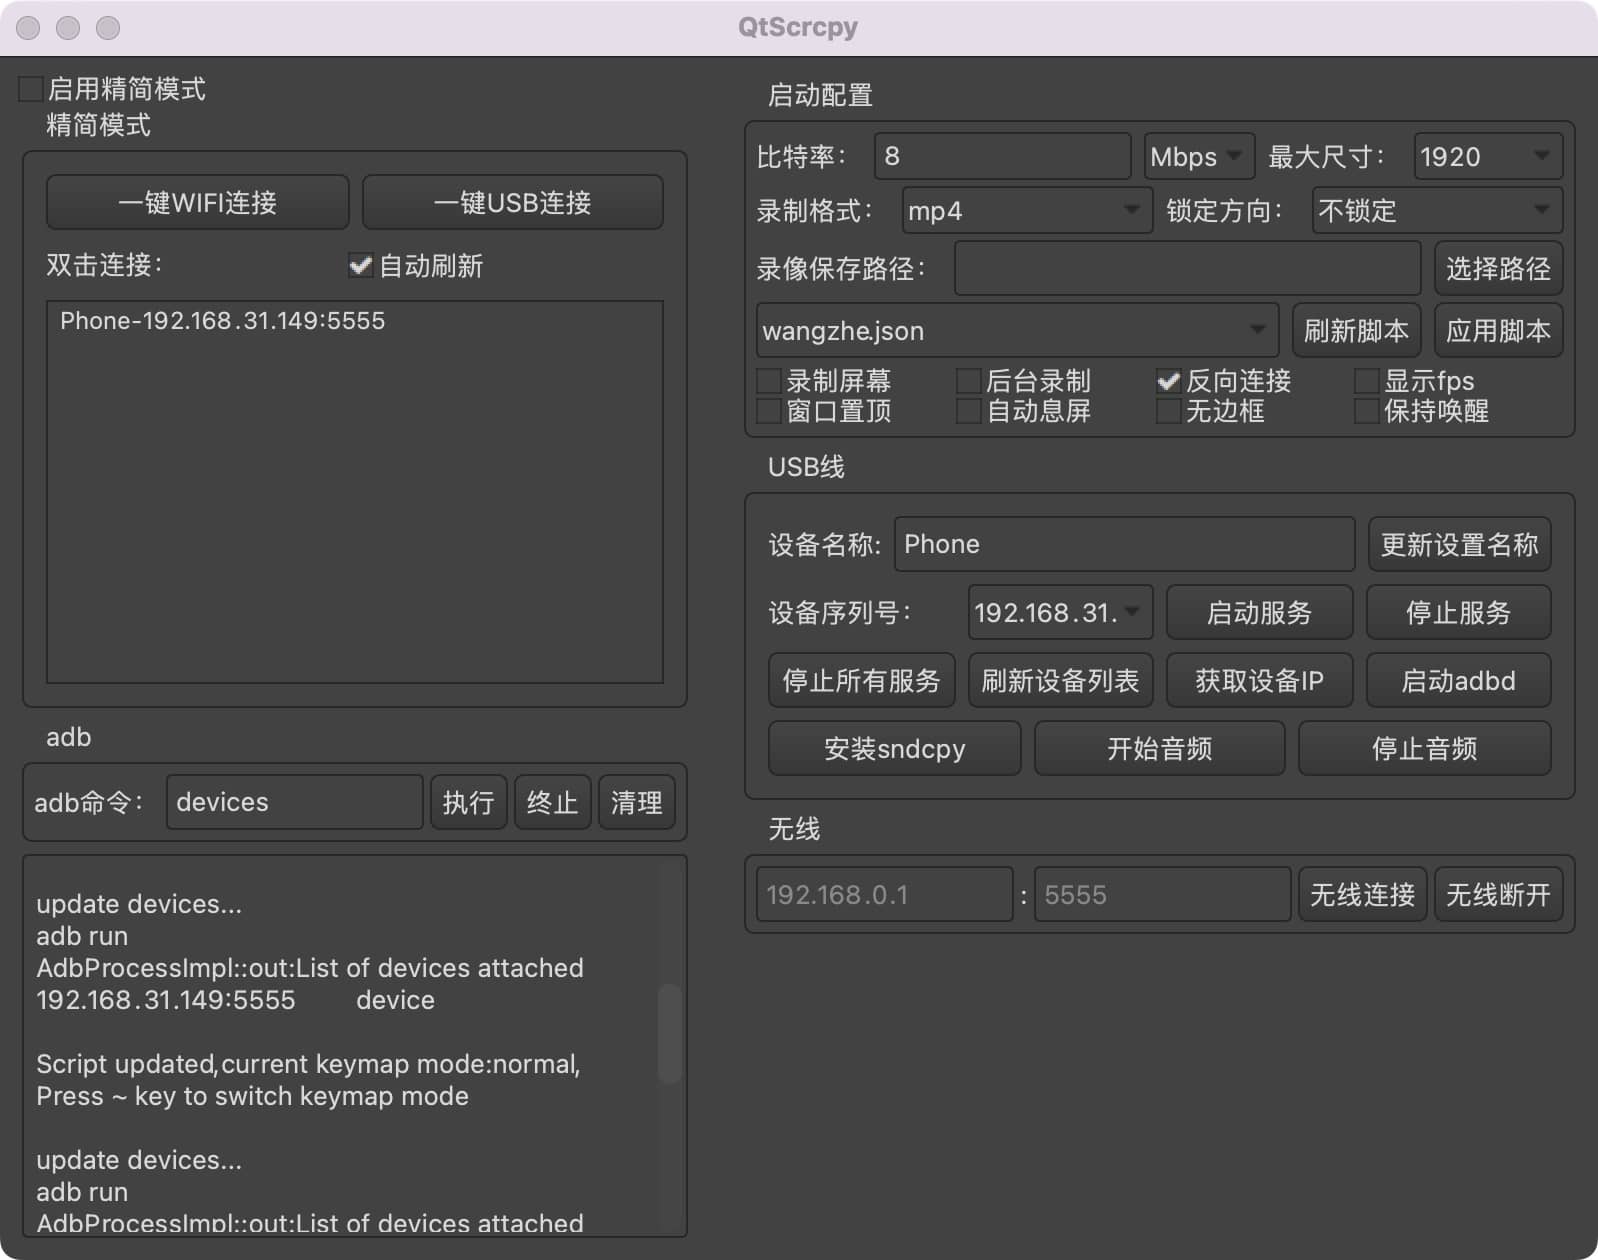Screen dimensions: 1598x1260
Task: Click the 刷新设备列表 button
Action: tap(1060, 680)
